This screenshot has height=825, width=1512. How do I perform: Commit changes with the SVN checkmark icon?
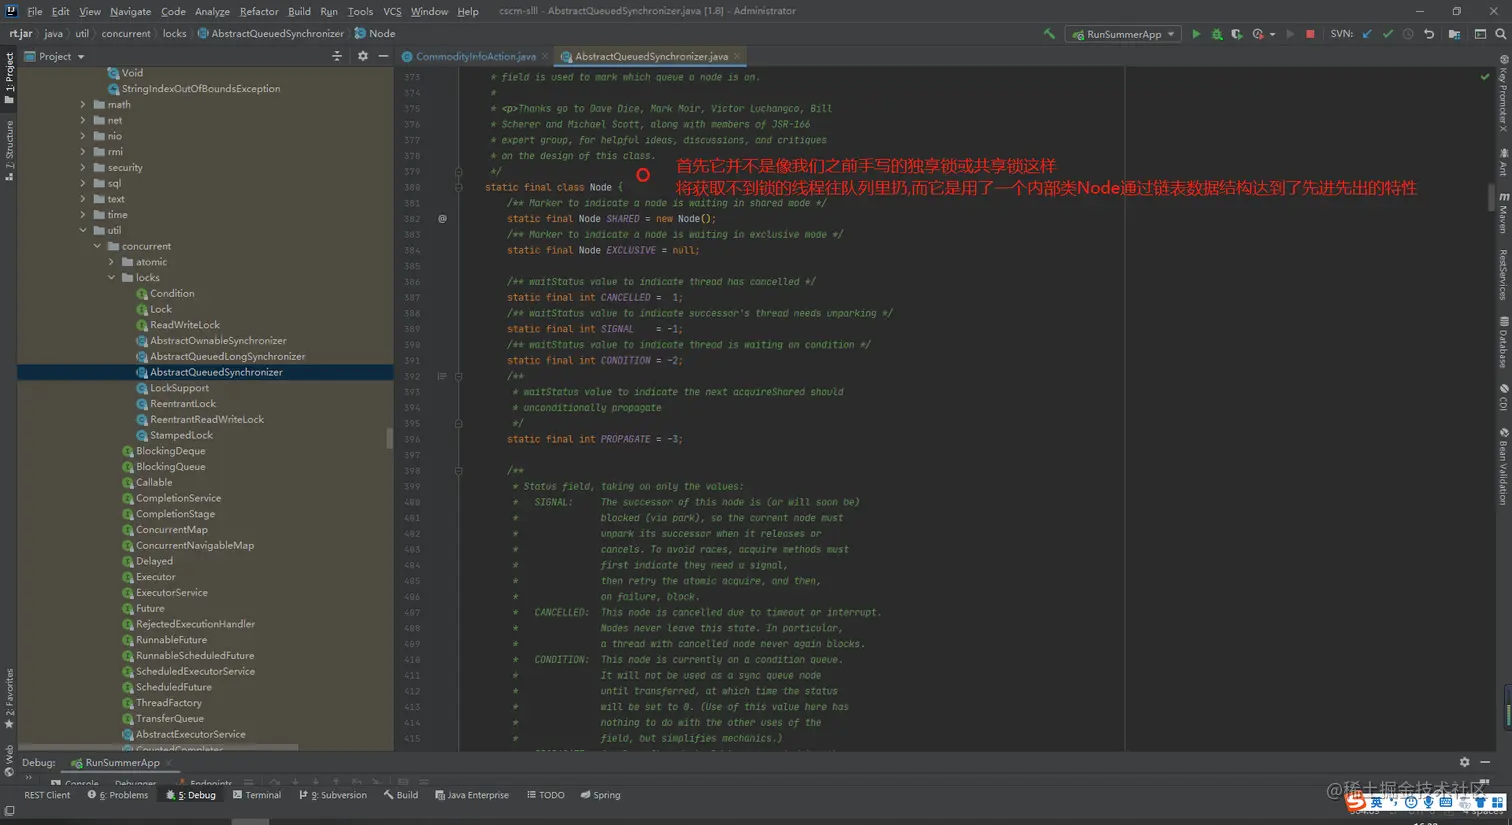point(1388,34)
